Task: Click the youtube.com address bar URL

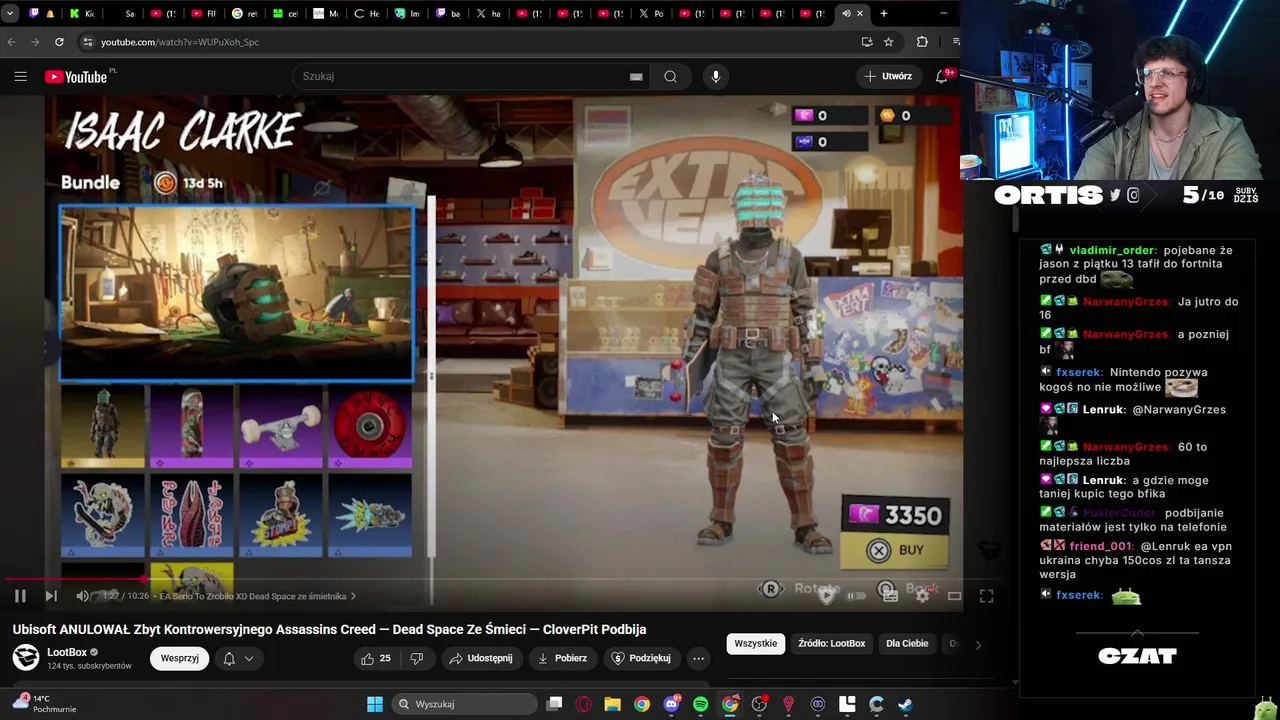Action: [x=180, y=42]
